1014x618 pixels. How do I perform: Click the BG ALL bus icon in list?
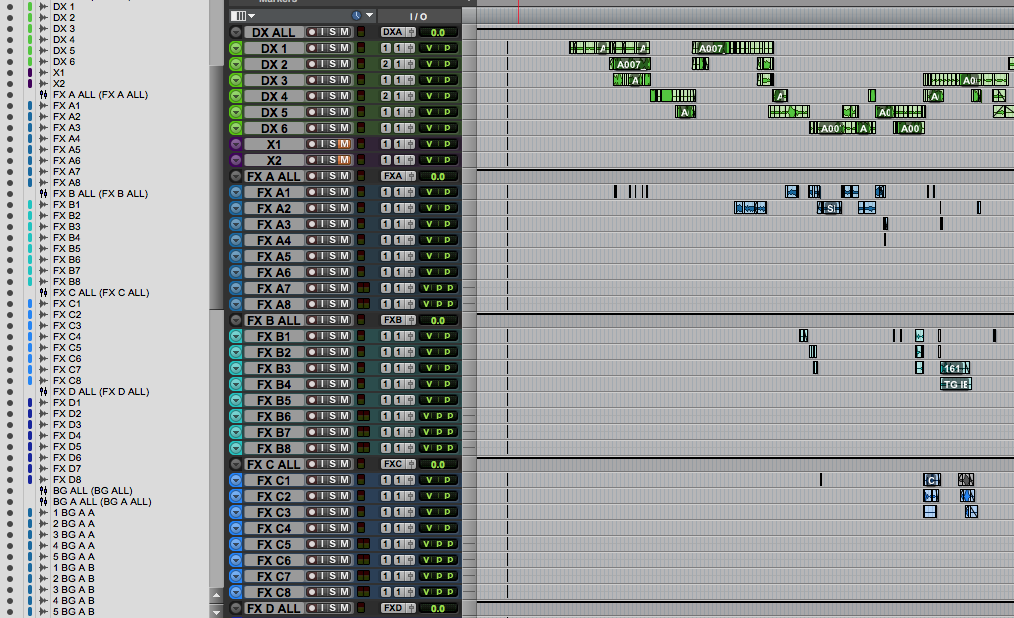43,491
